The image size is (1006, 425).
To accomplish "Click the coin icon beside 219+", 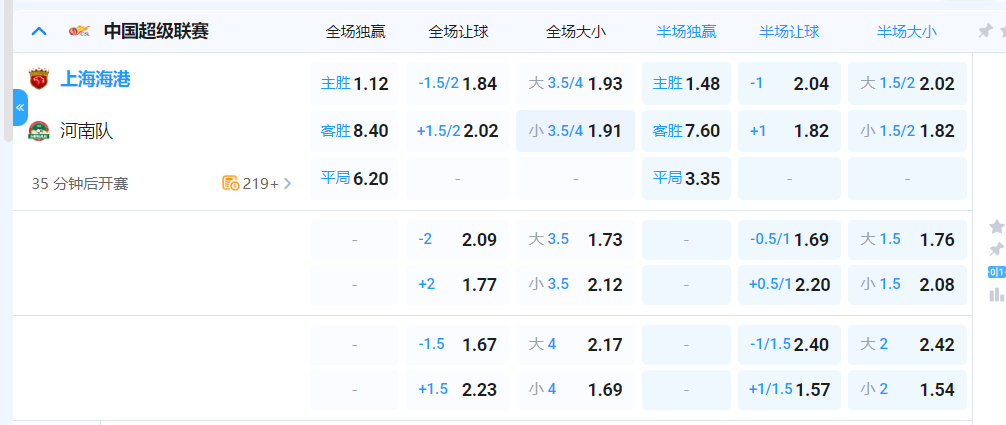I will point(230,183).
